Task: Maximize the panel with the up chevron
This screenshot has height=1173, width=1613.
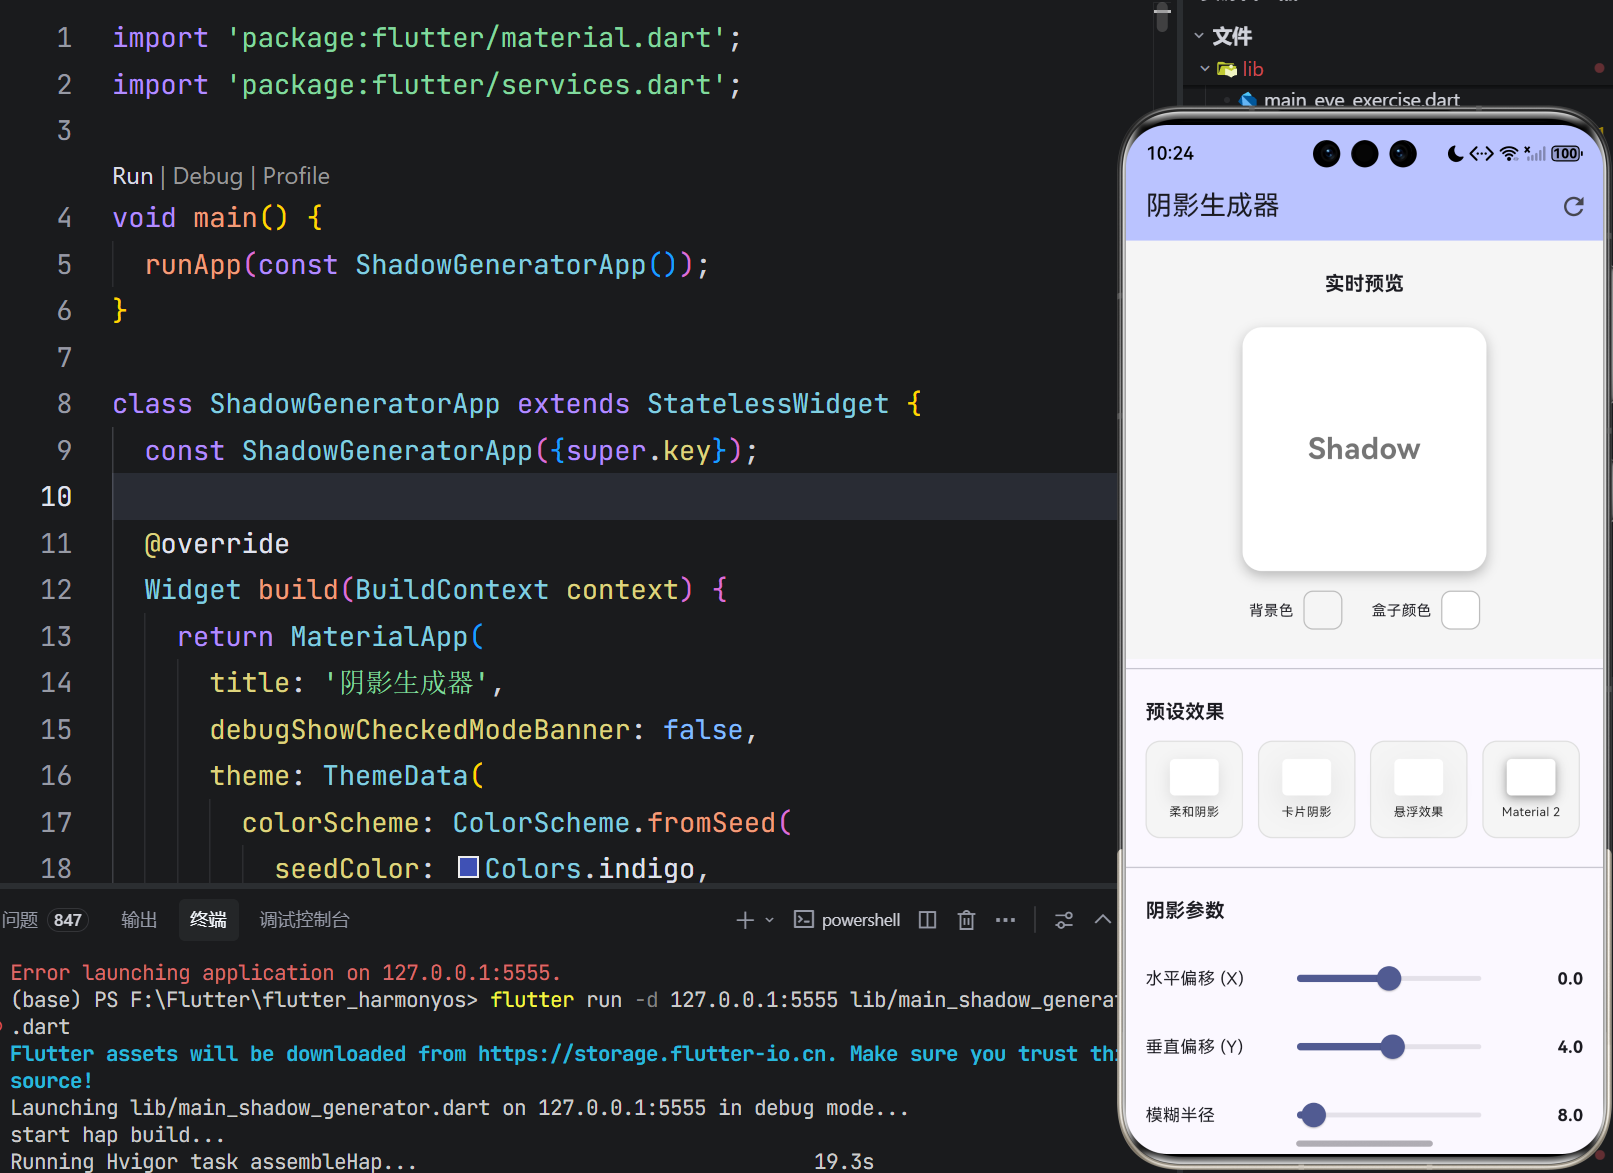Action: (1102, 919)
